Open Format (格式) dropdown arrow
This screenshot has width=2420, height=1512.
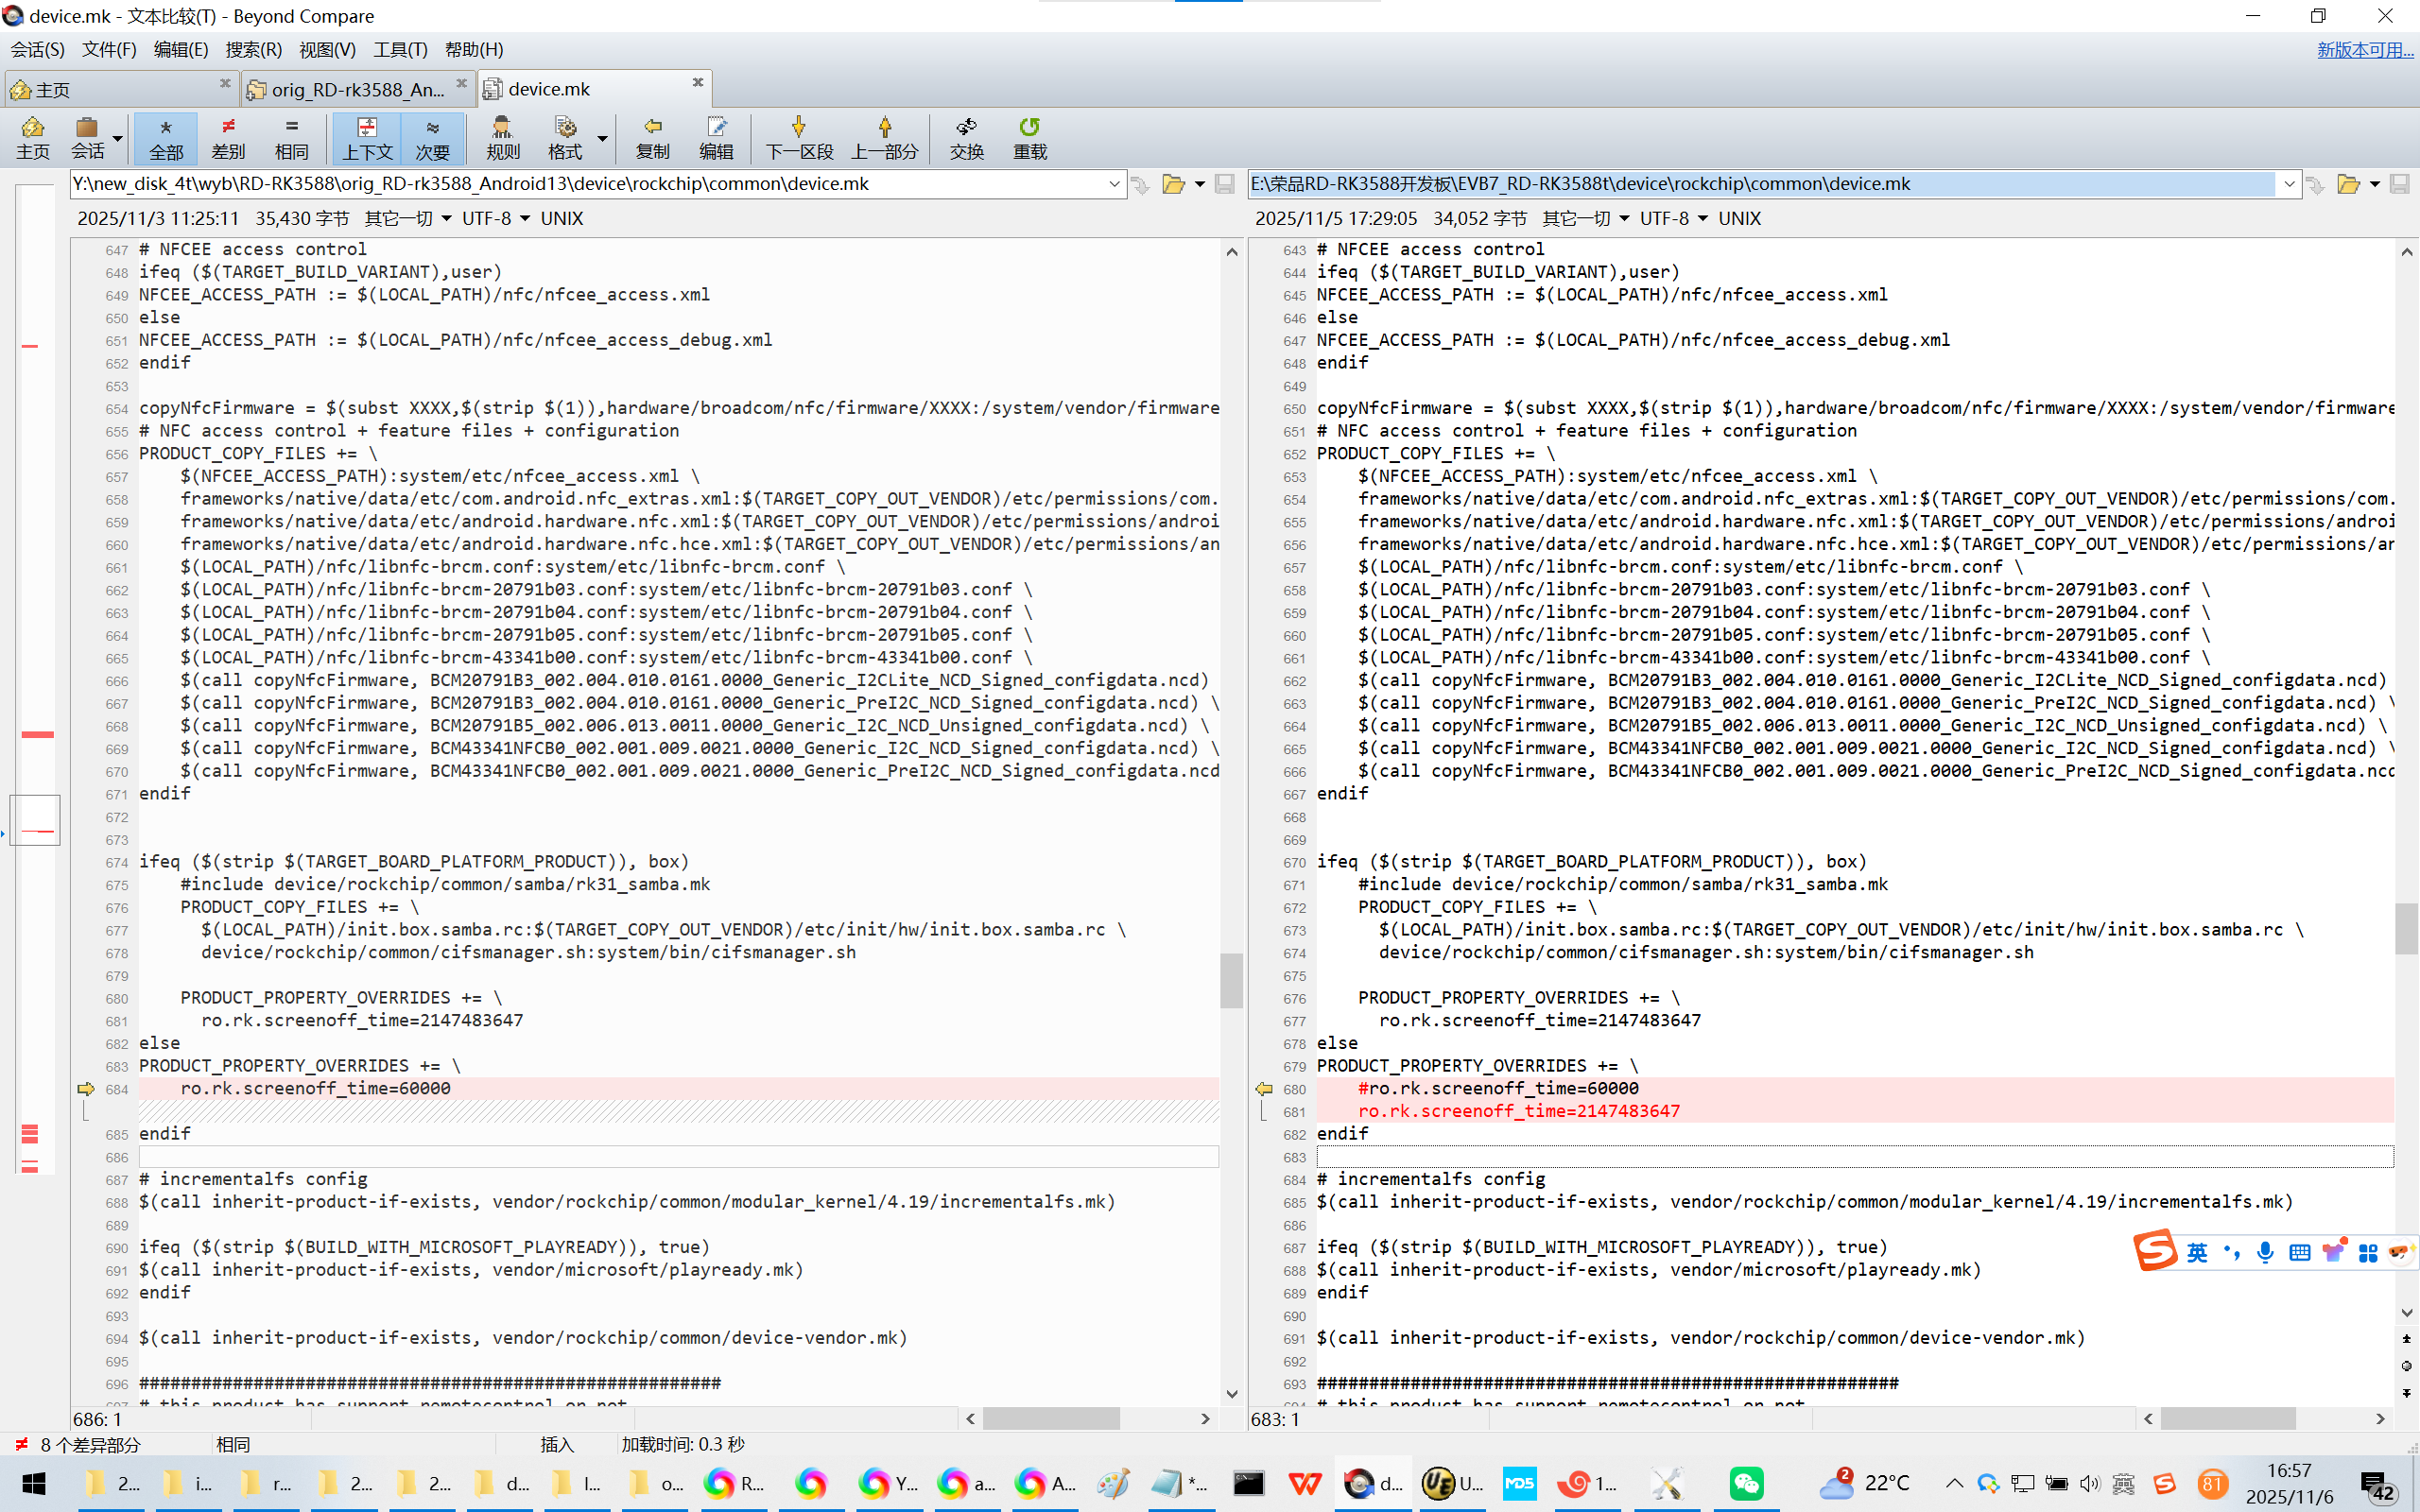602,137
